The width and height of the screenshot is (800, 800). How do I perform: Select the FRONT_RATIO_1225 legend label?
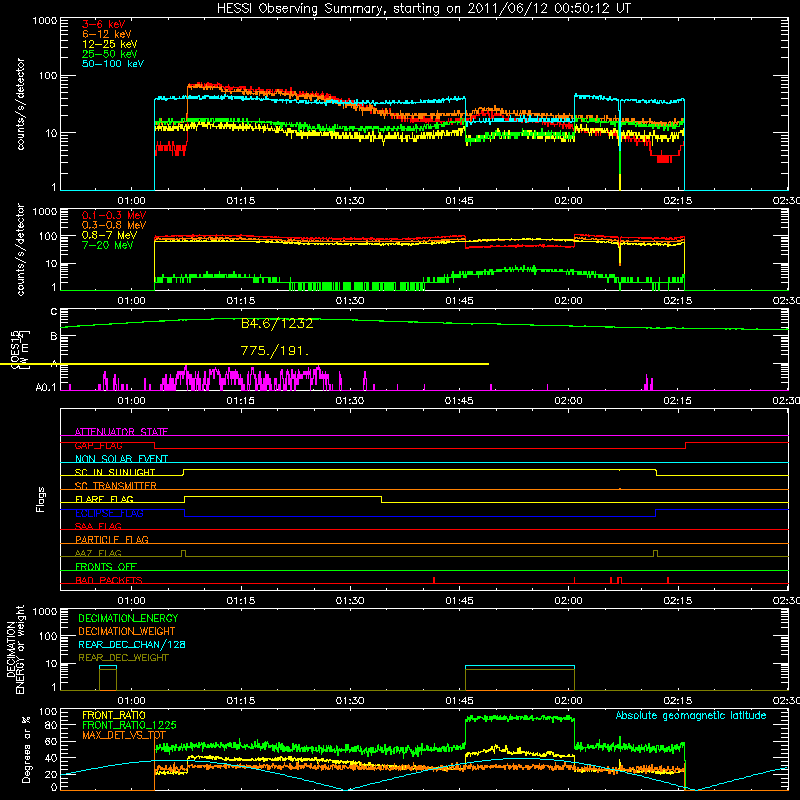point(129,725)
